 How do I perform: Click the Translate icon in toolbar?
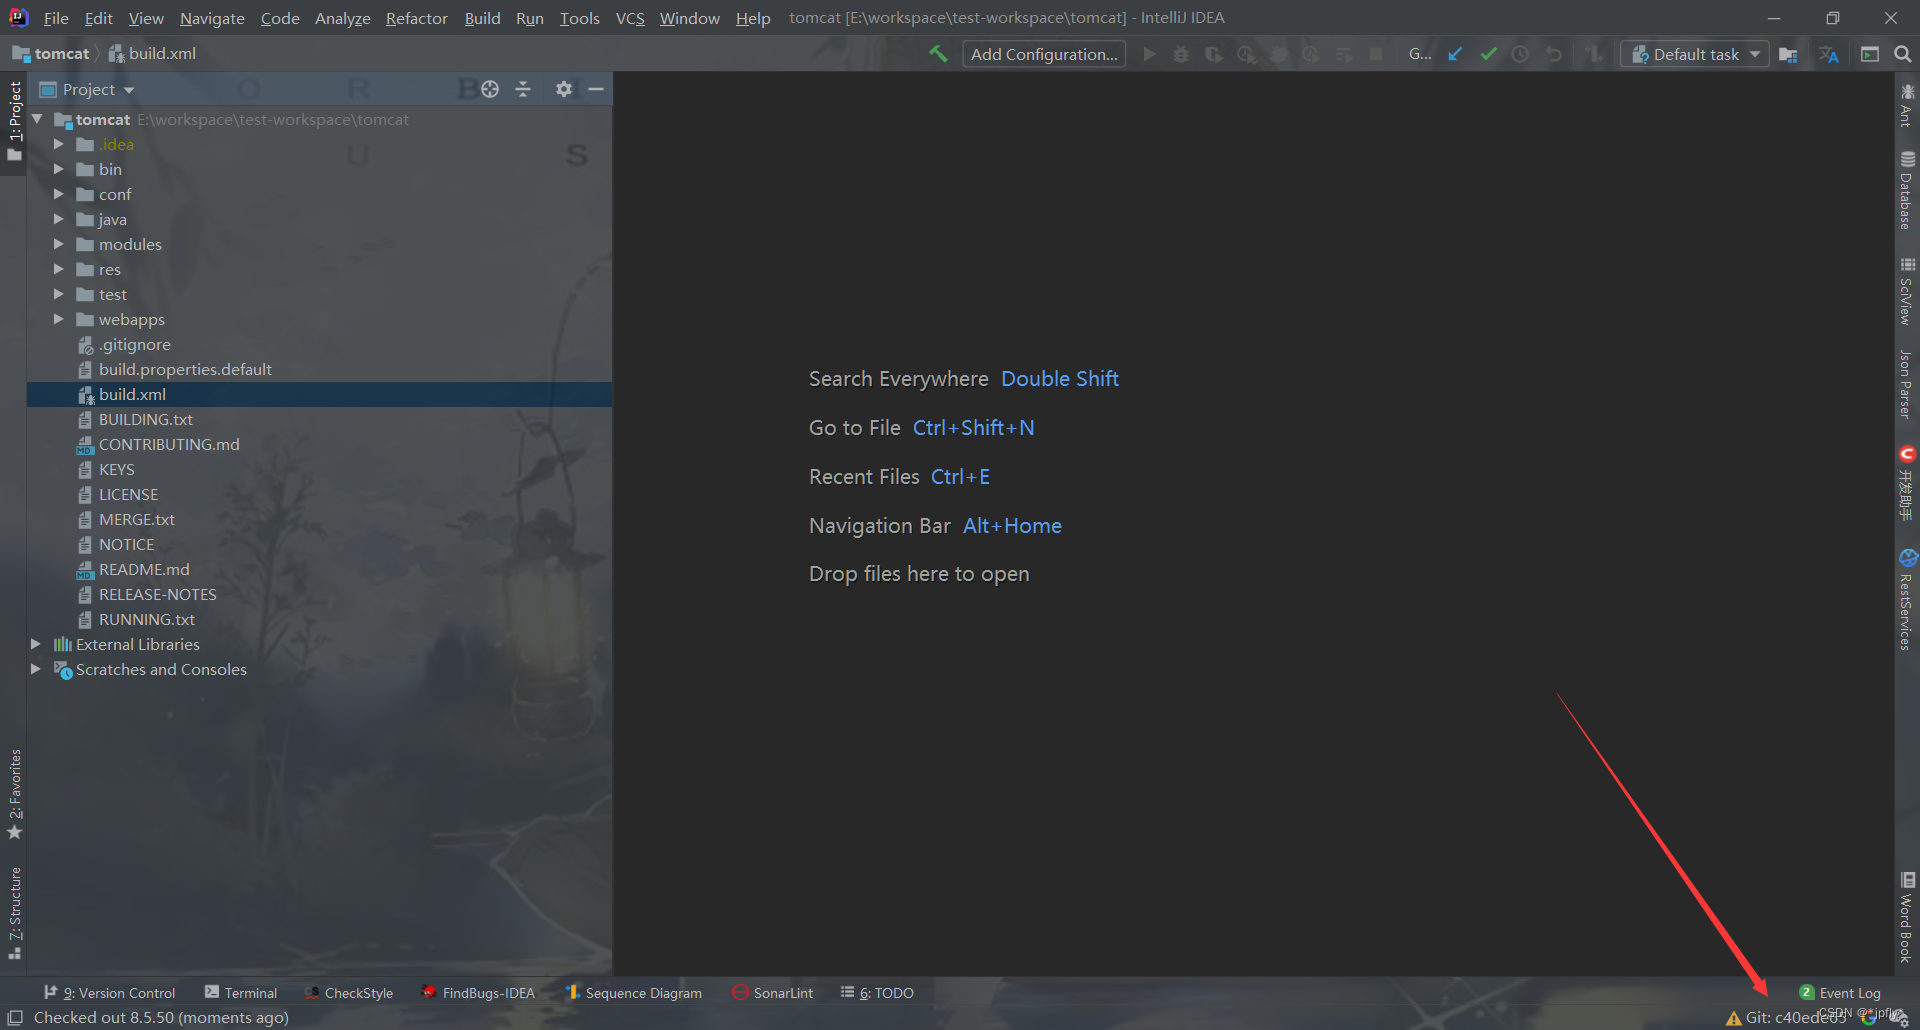1829,54
